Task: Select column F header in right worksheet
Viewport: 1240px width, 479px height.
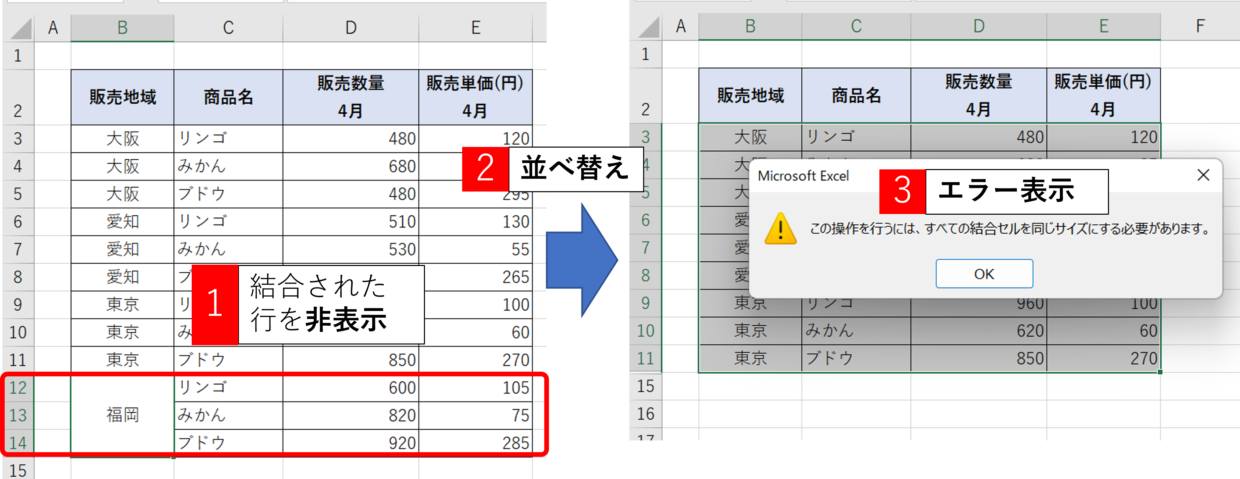Action: pos(1199,26)
